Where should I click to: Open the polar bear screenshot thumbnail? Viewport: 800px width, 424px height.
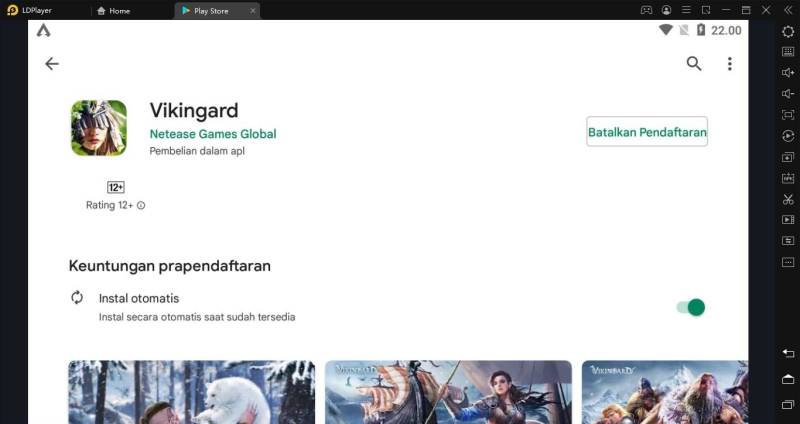(x=192, y=392)
